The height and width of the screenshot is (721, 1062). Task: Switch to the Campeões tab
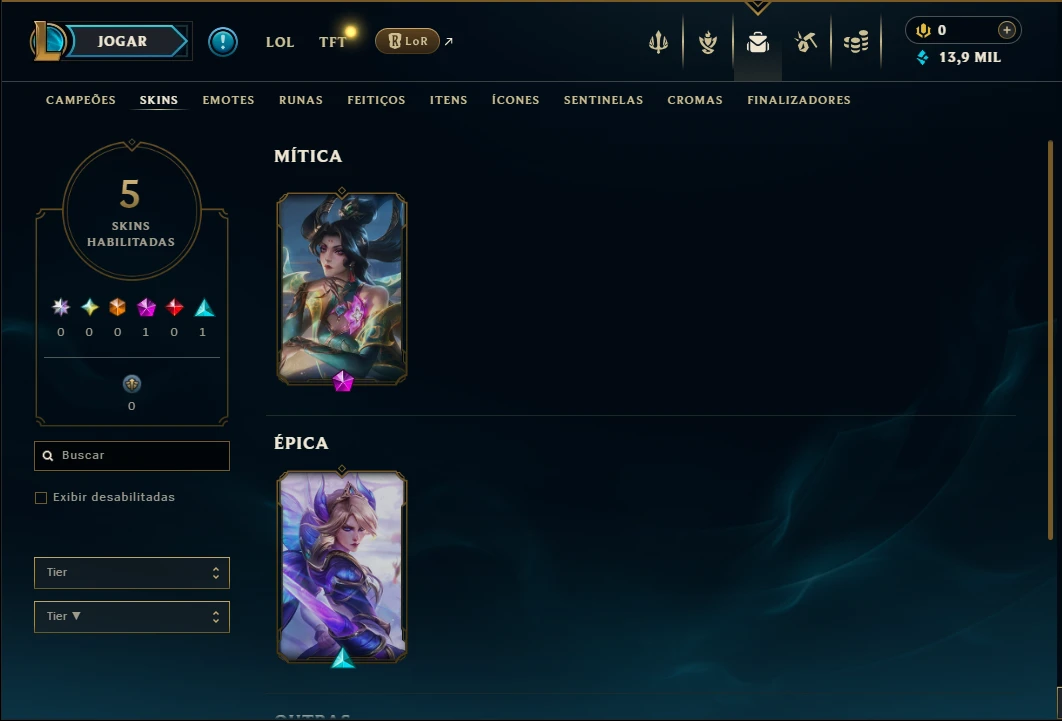click(81, 100)
